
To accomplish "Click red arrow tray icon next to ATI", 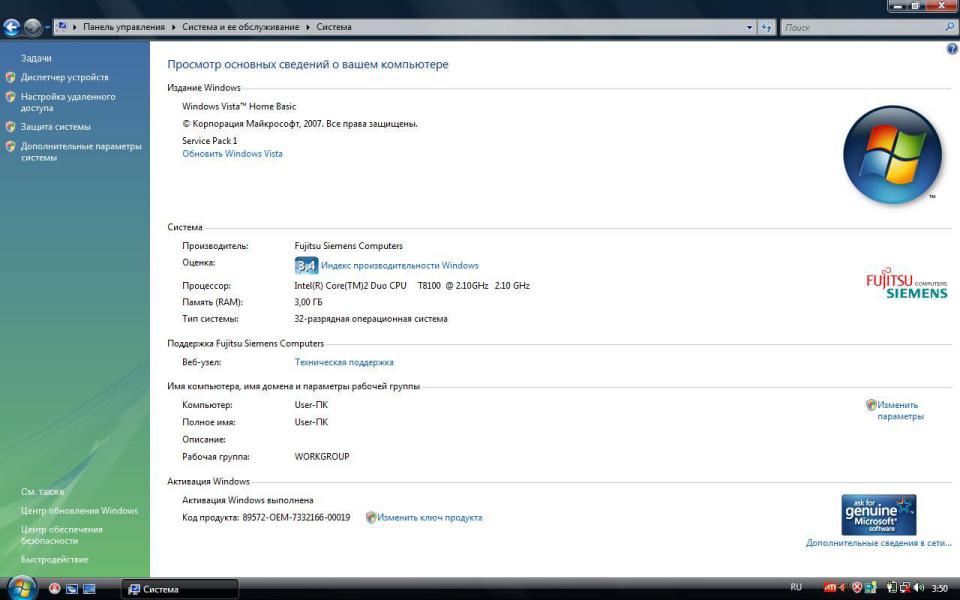I will [x=842, y=588].
